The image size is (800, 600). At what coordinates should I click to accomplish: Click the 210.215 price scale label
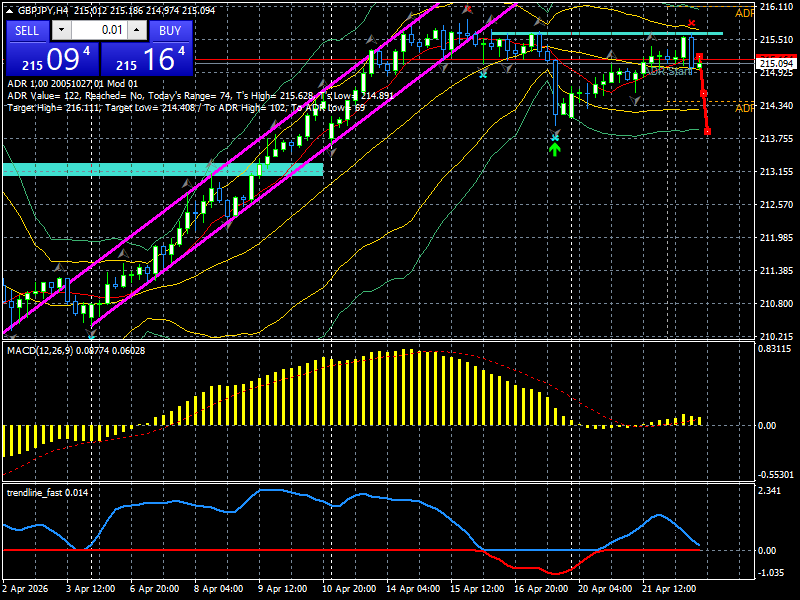coord(777,336)
